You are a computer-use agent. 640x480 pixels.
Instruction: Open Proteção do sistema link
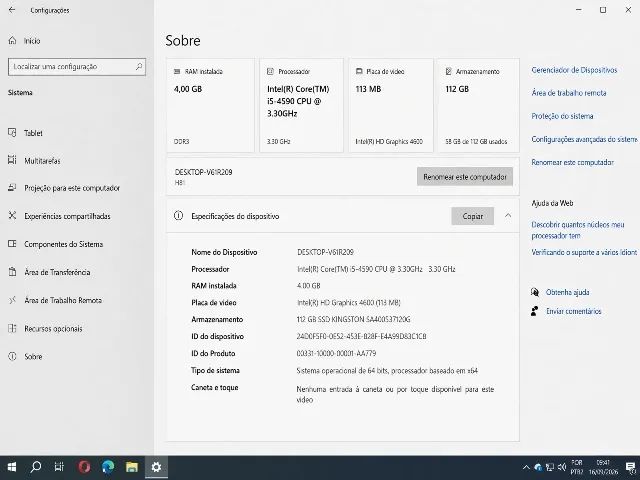(562, 116)
